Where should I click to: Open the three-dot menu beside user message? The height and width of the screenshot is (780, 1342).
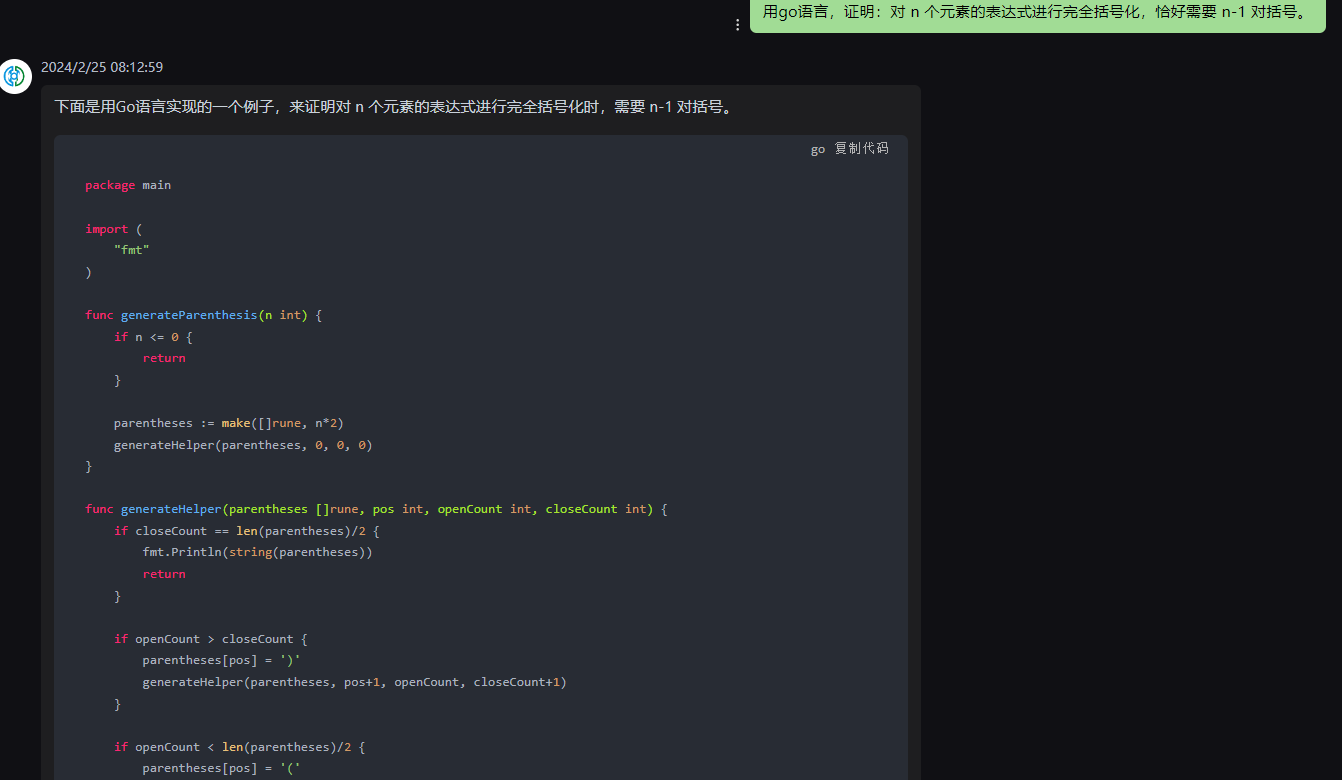(738, 25)
